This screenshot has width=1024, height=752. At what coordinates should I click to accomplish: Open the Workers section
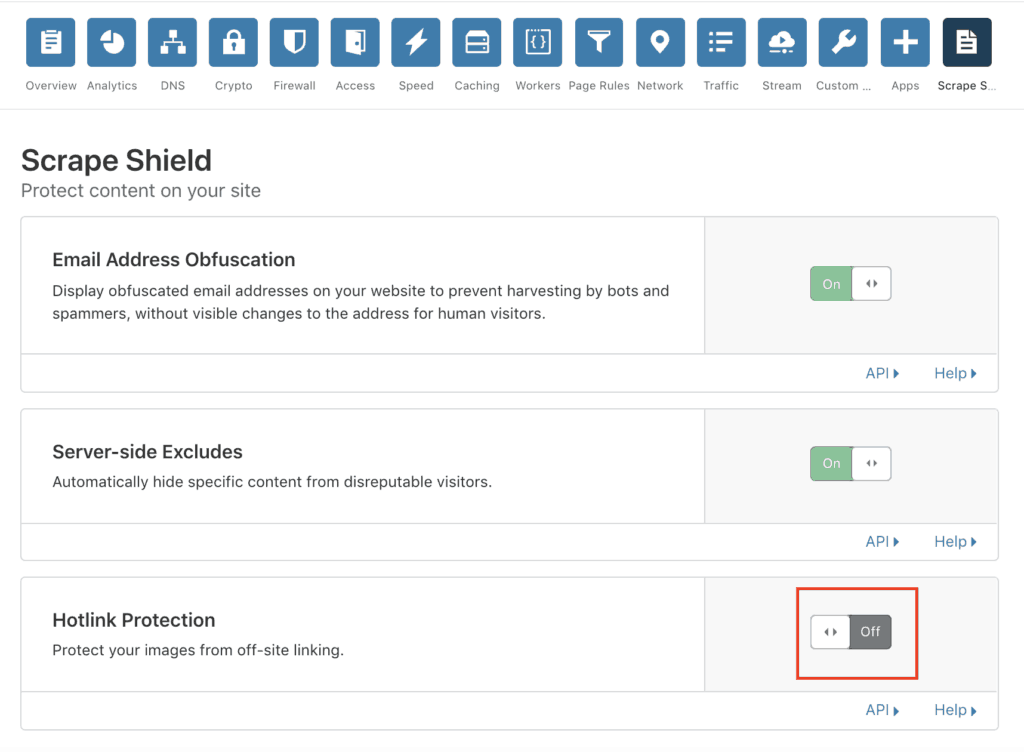(537, 42)
